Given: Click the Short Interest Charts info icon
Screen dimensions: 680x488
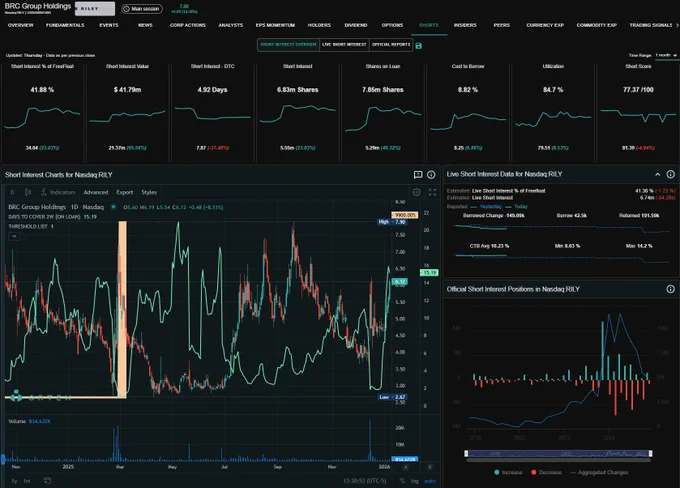Looking at the screenshot, I should pos(431,175).
